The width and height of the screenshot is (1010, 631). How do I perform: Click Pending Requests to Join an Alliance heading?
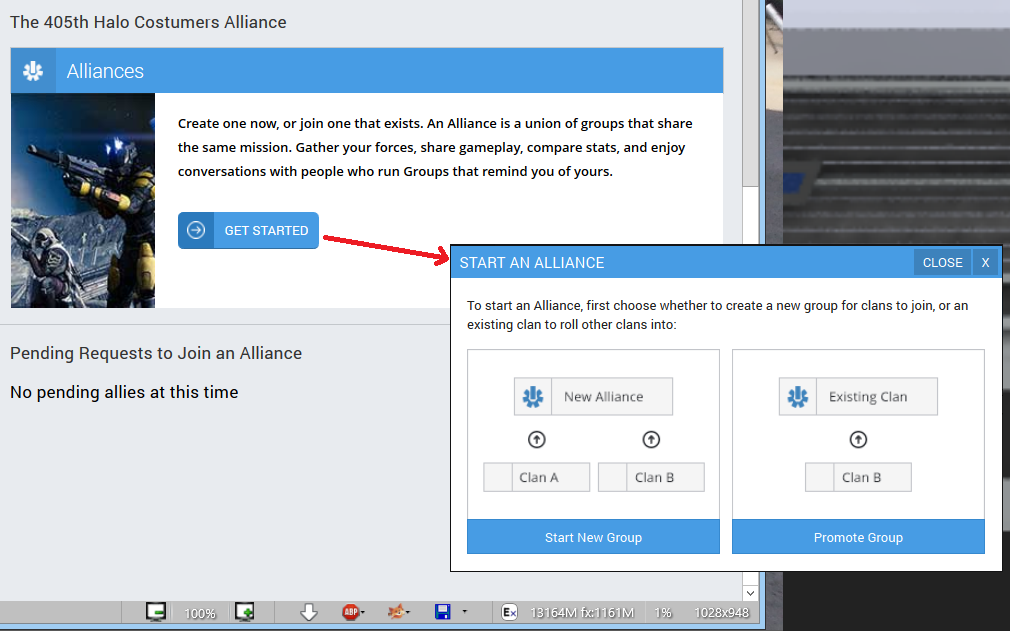click(x=156, y=353)
